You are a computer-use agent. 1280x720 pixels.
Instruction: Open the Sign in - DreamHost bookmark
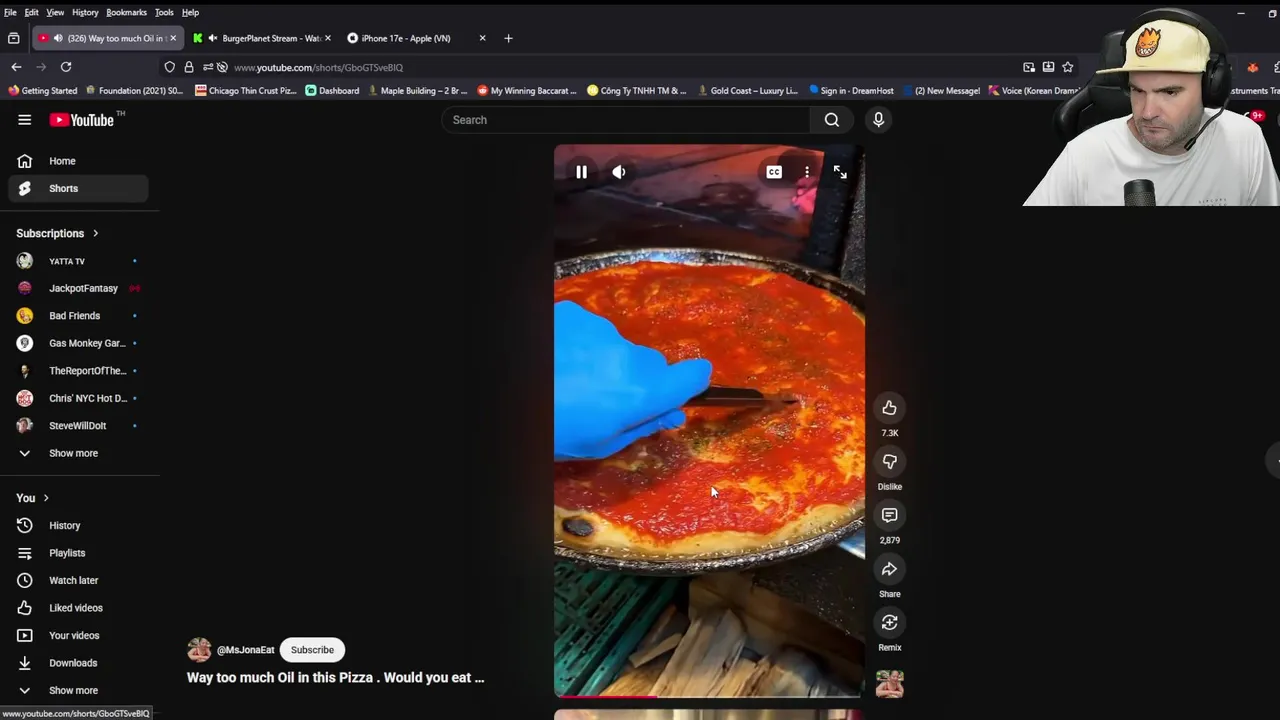click(x=852, y=90)
